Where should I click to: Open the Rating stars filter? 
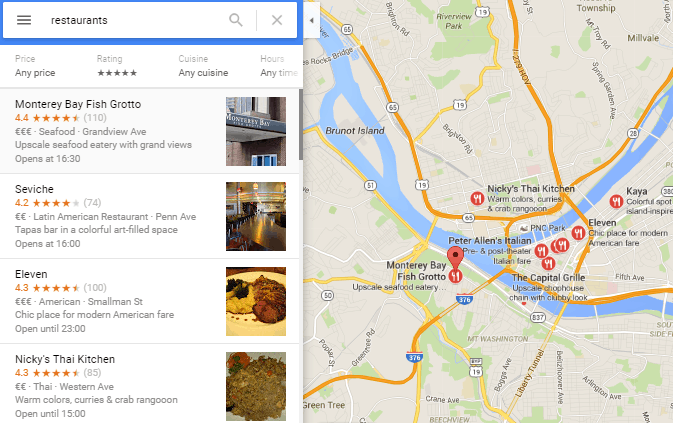(x=117, y=66)
